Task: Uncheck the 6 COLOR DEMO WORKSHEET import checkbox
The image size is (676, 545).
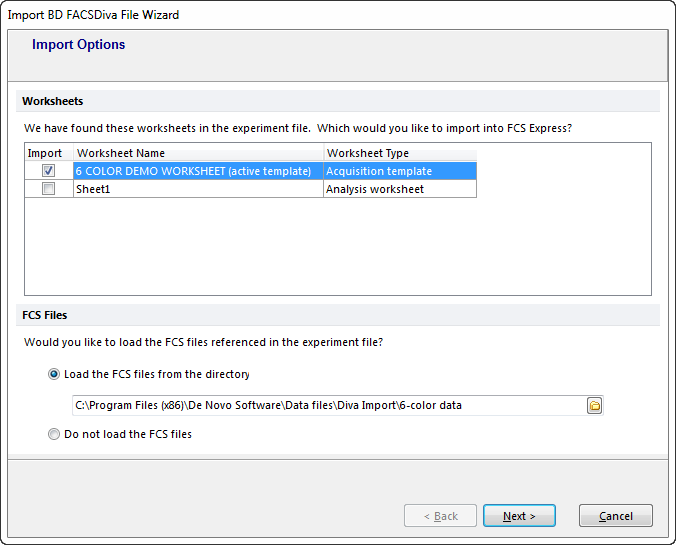Action: (x=49, y=171)
